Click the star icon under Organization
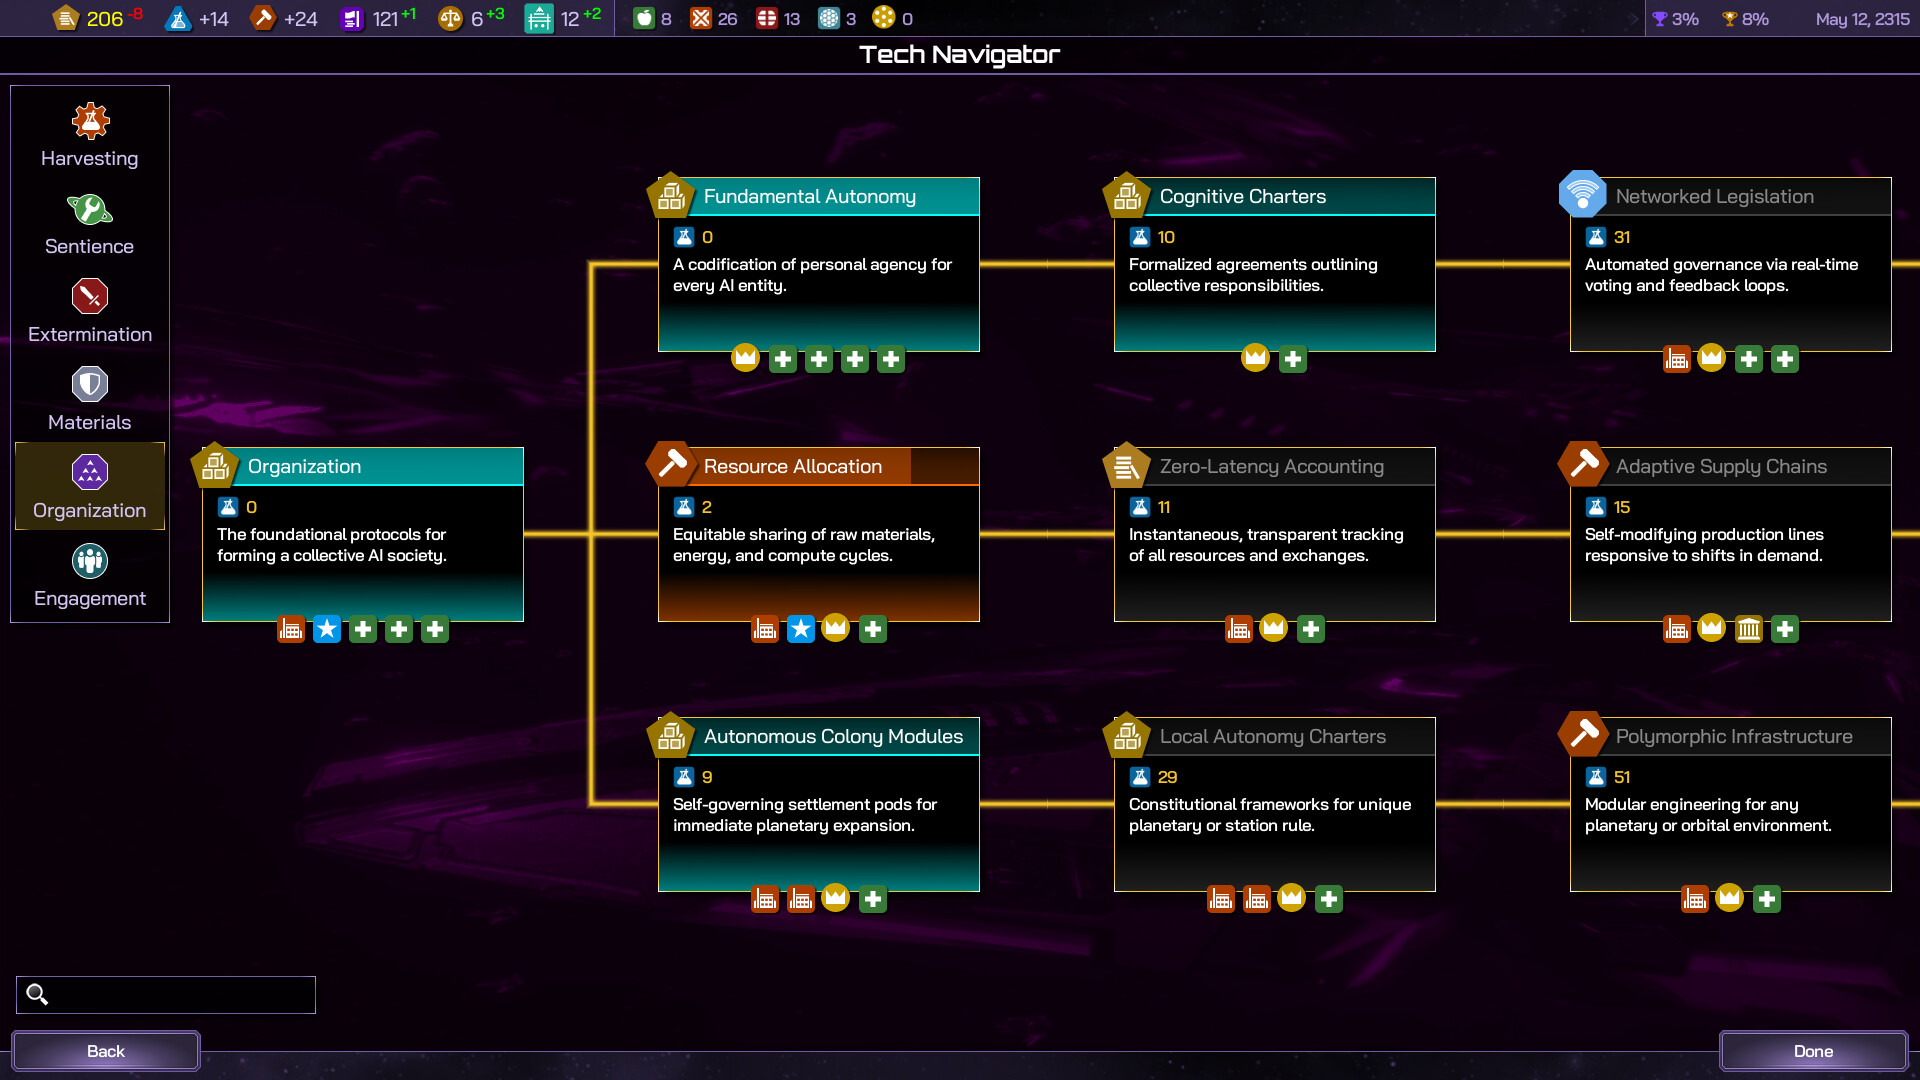The height and width of the screenshot is (1080, 1920). 327,629
